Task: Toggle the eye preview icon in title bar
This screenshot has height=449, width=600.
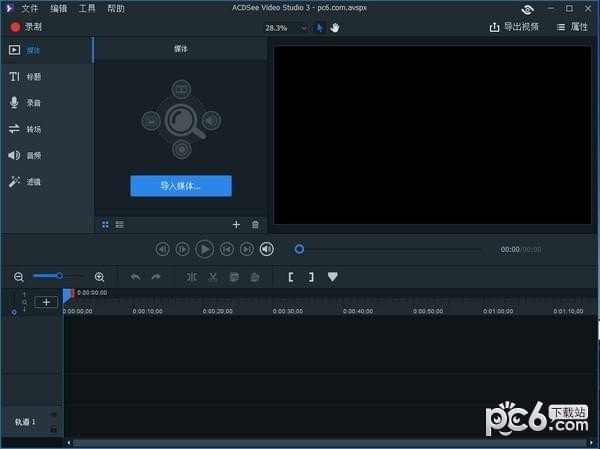Action: coord(527,9)
